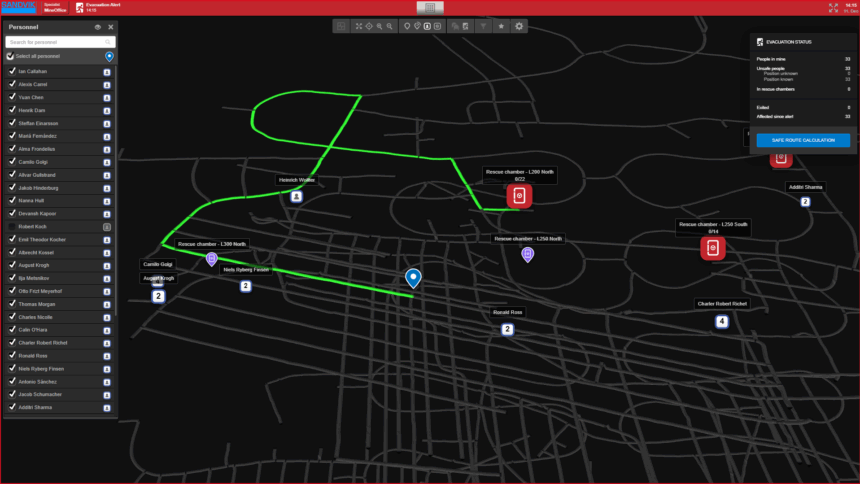
Task: Click the Rescue chamber L250 South red icon
Action: coord(712,248)
